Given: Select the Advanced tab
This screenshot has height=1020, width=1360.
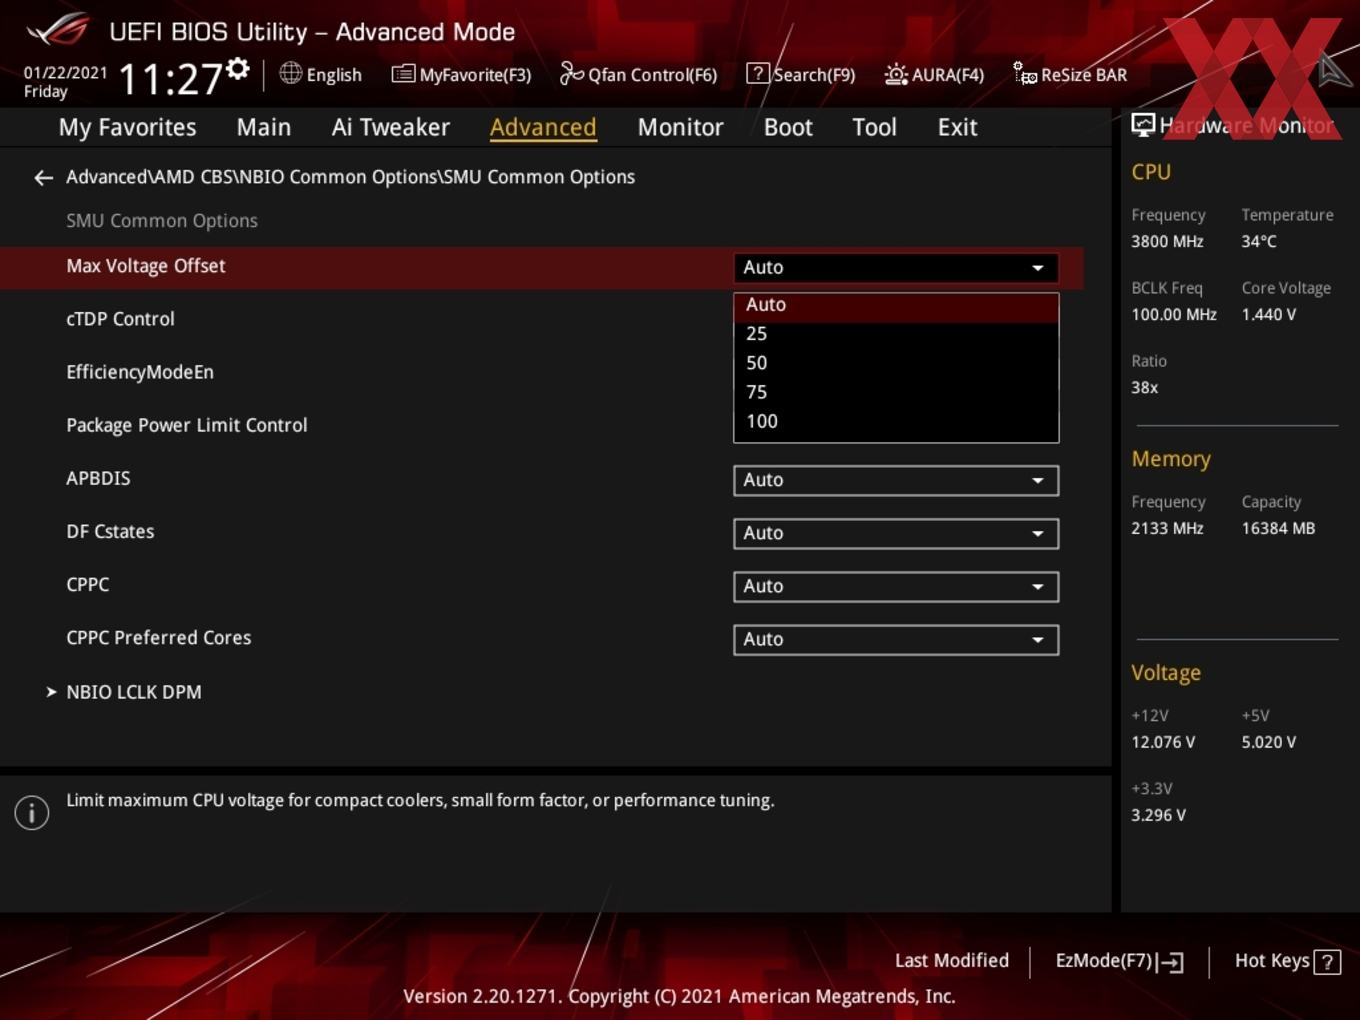Looking at the screenshot, I should pos(543,128).
